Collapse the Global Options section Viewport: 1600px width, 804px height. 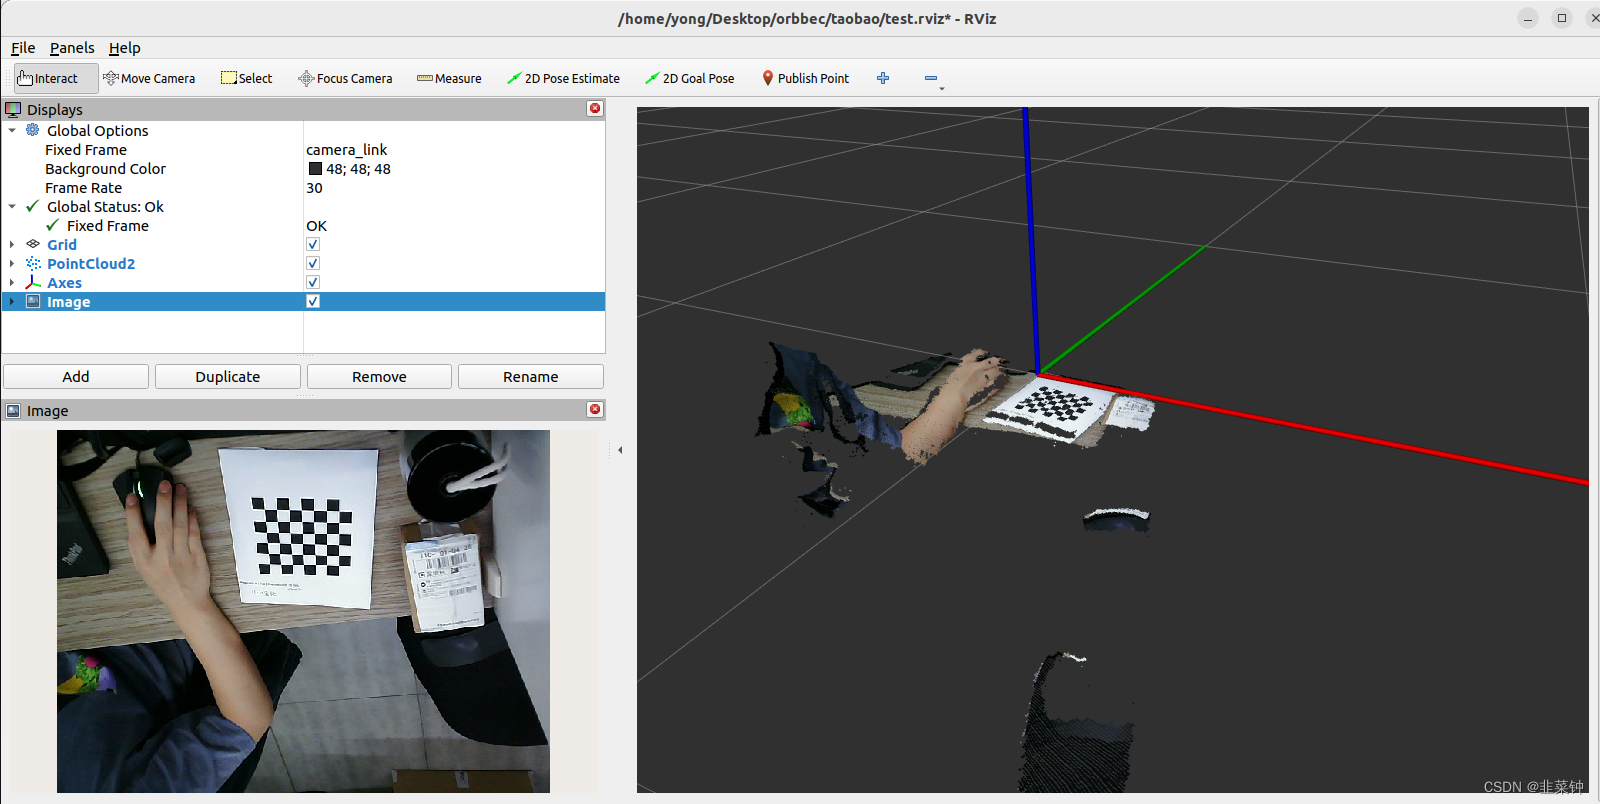click(x=12, y=130)
